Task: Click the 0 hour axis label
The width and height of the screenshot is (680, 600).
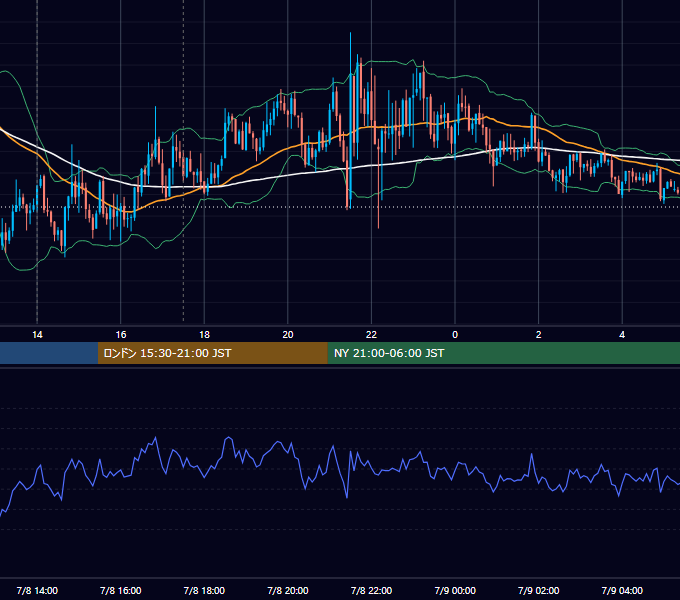Action: click(455, 335)
